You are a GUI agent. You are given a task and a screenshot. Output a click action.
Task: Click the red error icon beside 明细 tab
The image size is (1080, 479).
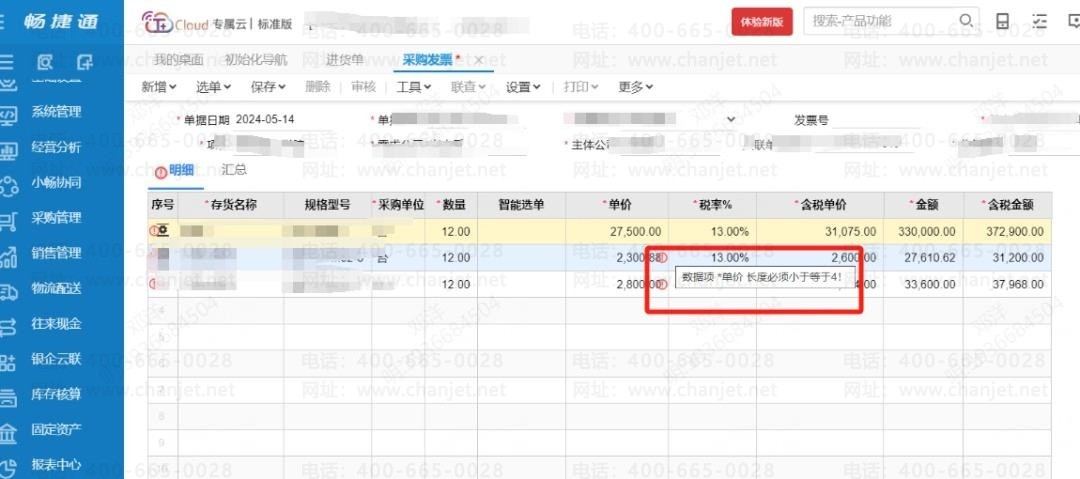160,172
